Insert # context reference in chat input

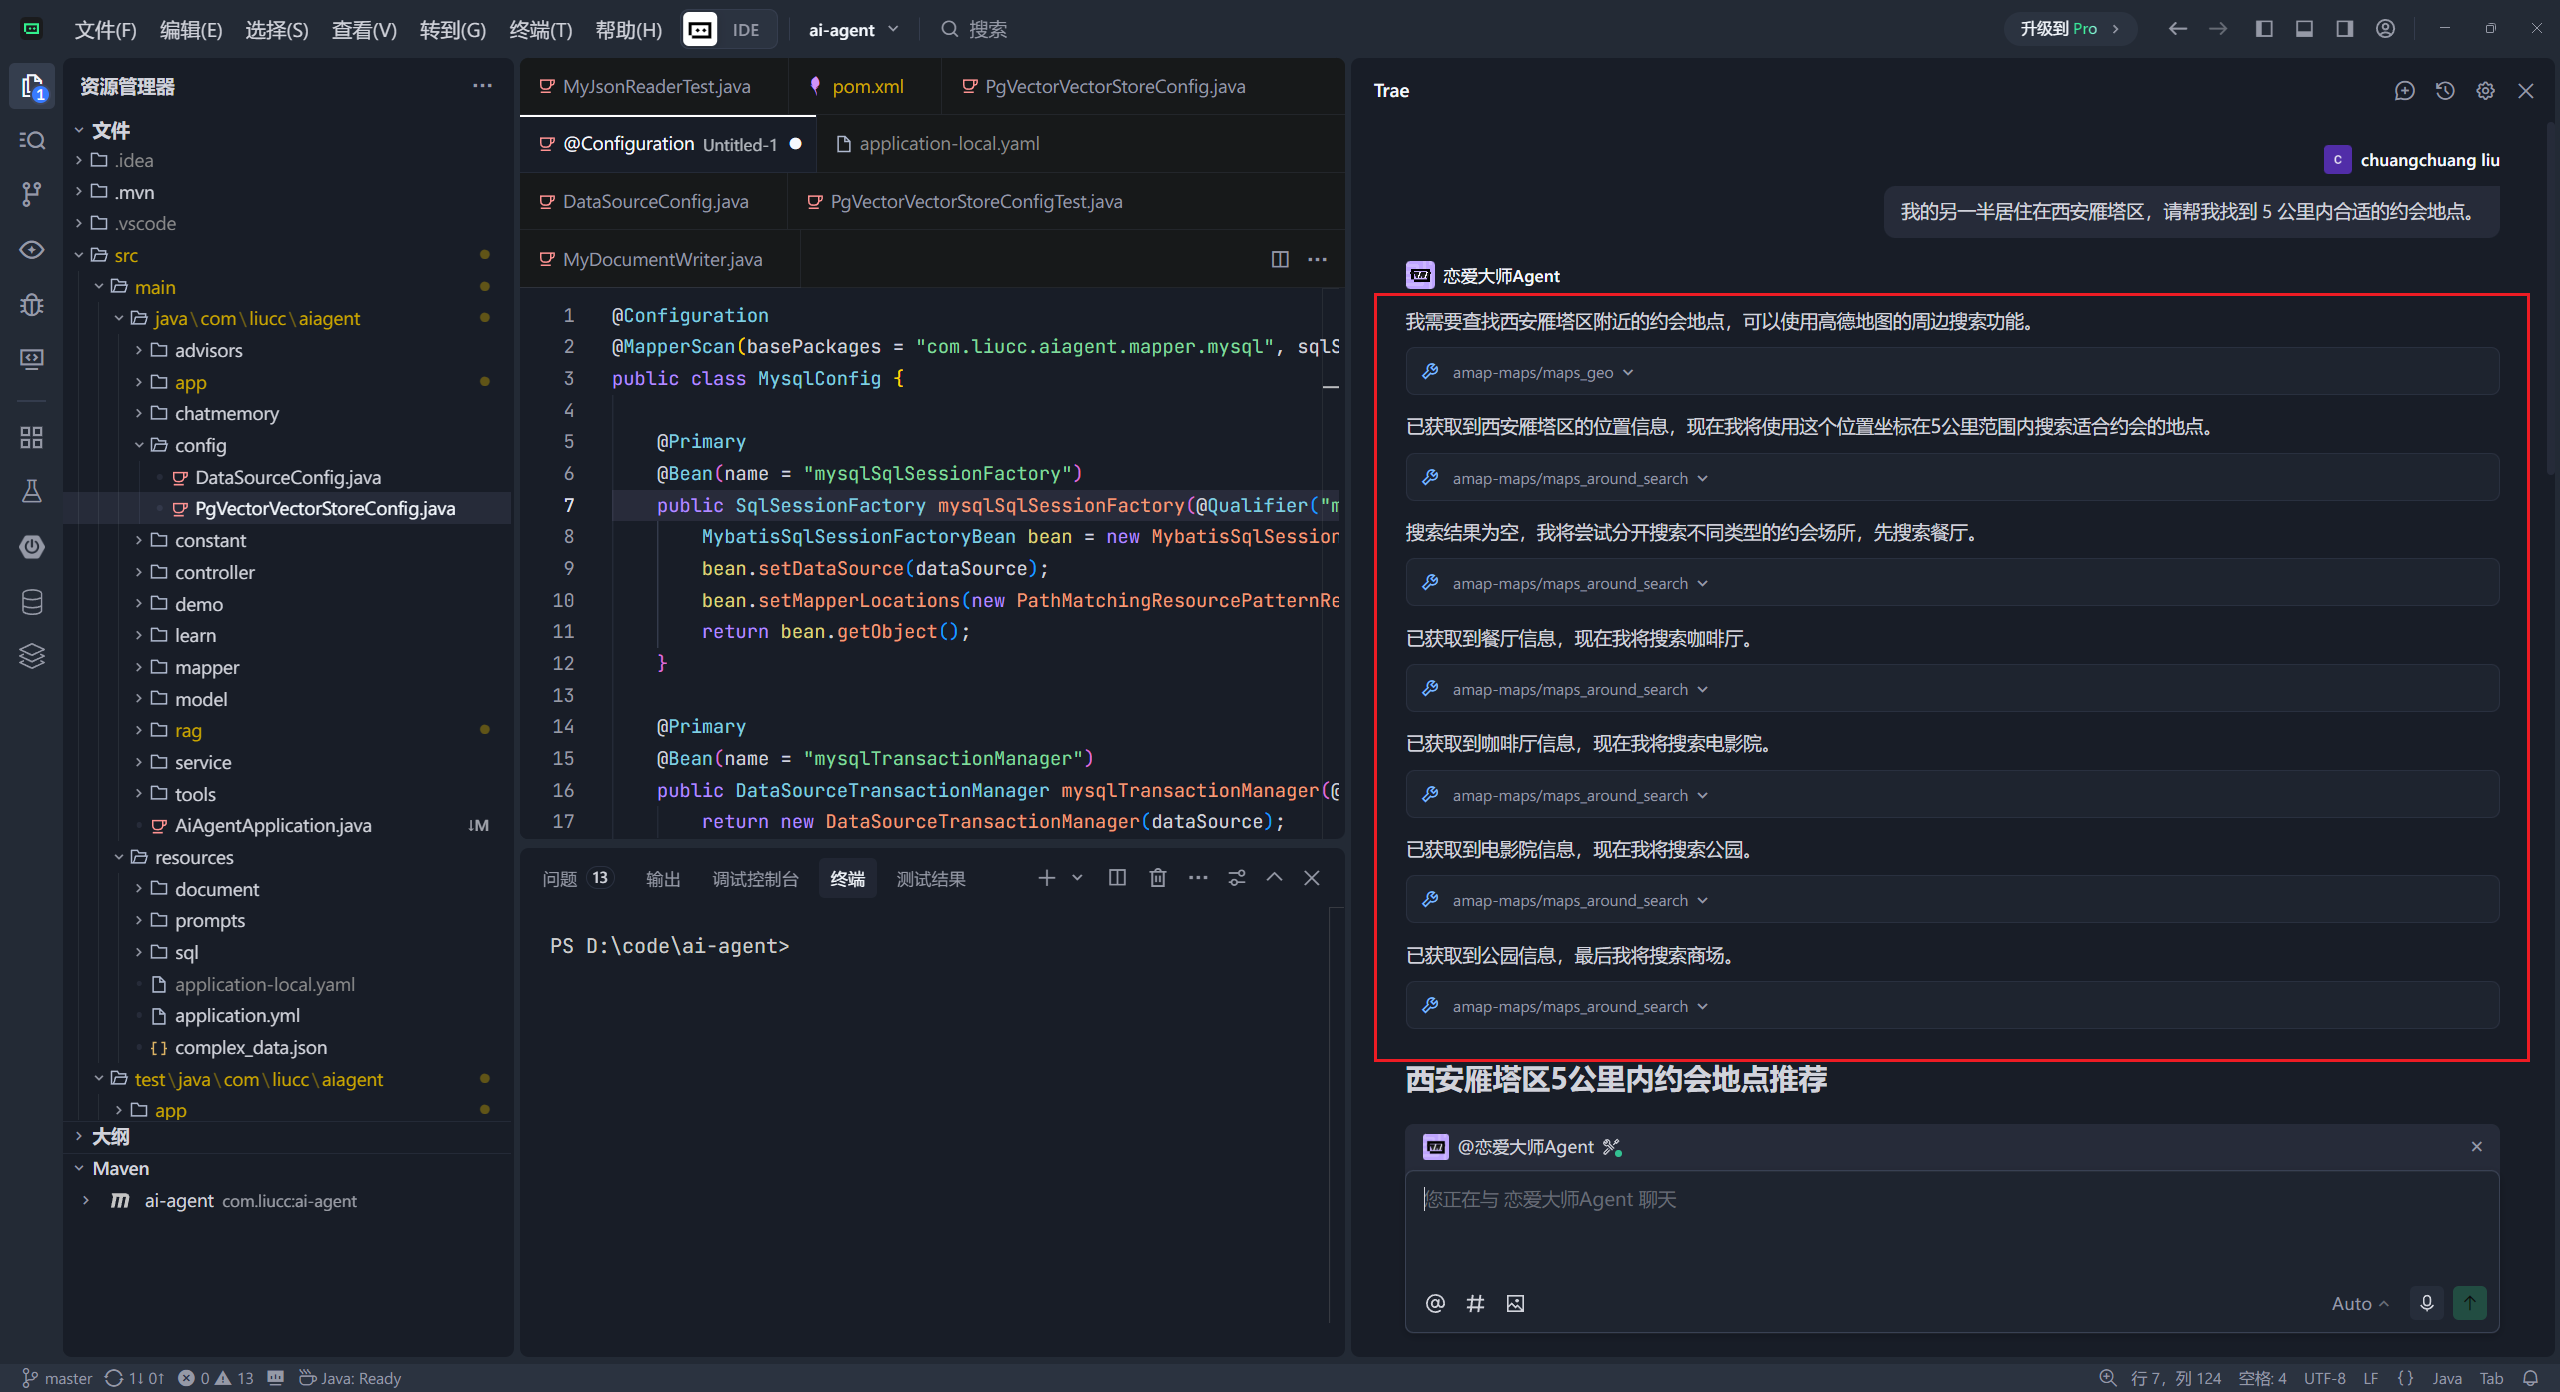[1475, 1303]
